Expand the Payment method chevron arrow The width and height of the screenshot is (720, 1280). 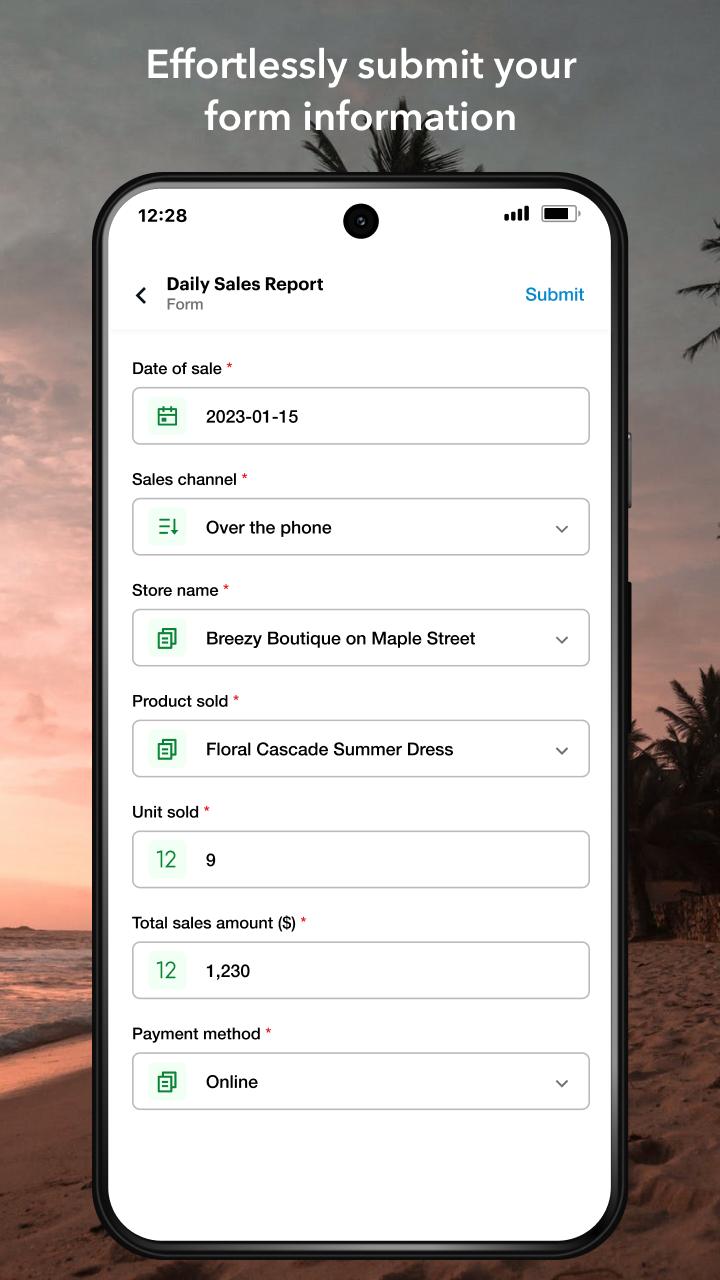562,1084
